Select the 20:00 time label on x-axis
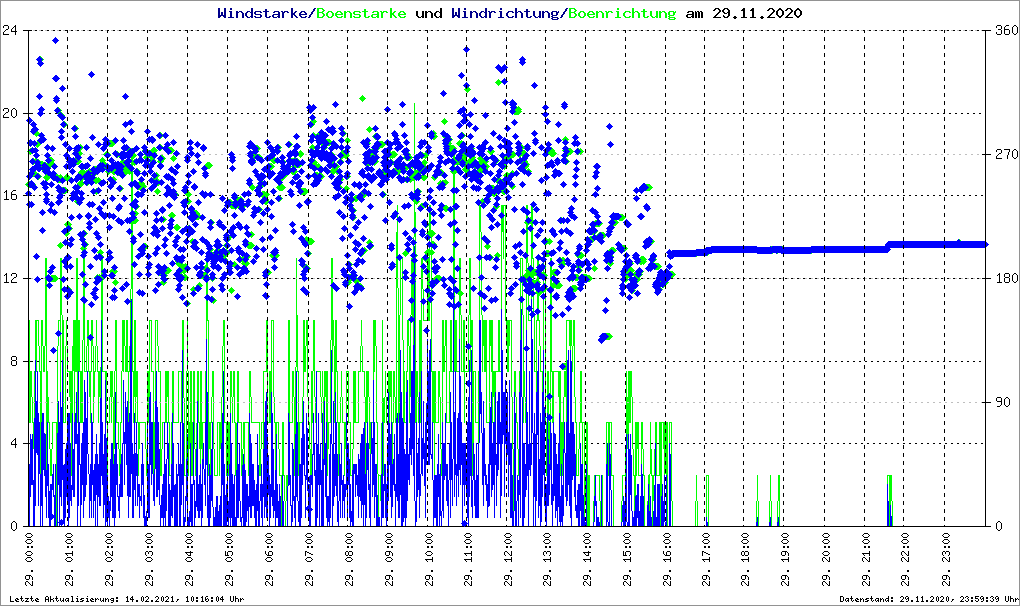1020x606 pixels. (x=827, y=560)
